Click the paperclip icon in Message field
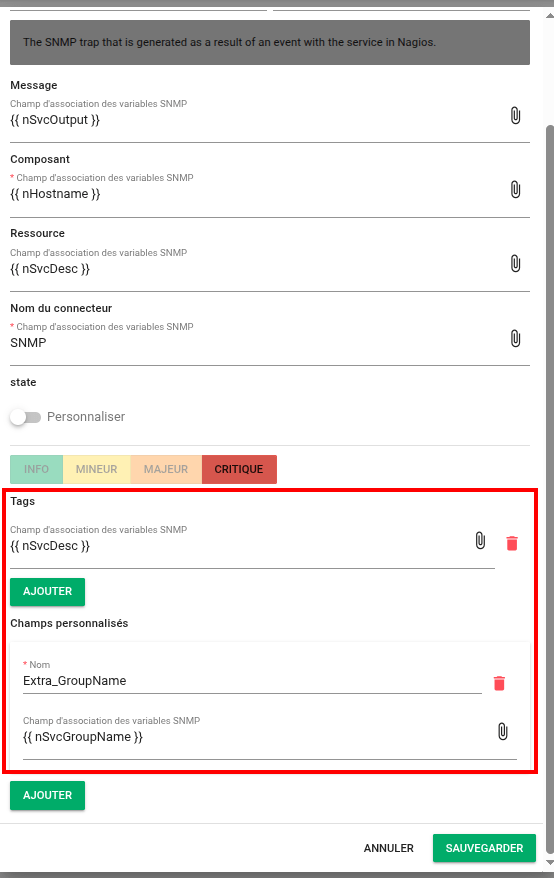 click(x=515, y=115)
